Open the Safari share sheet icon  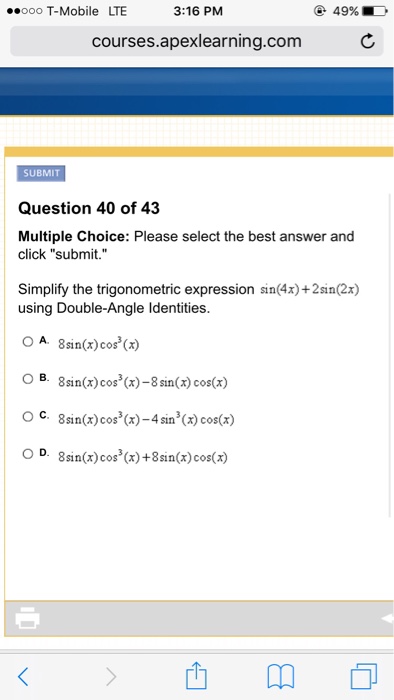[197, 675]
